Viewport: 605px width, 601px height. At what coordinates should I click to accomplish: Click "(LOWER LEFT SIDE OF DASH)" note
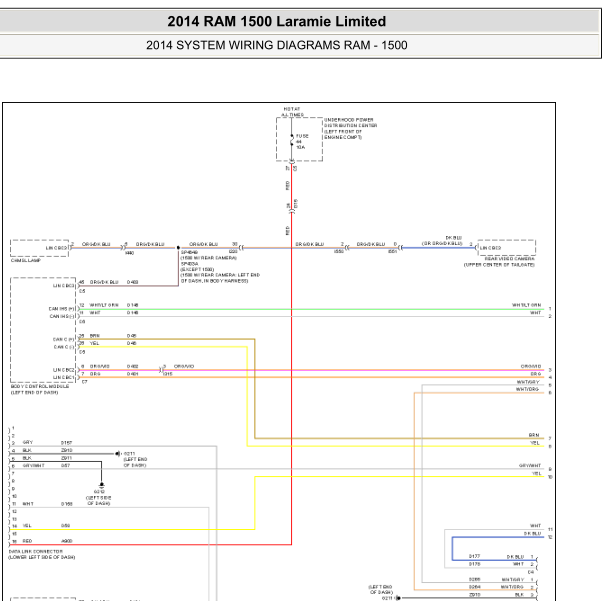pos(42,557)
